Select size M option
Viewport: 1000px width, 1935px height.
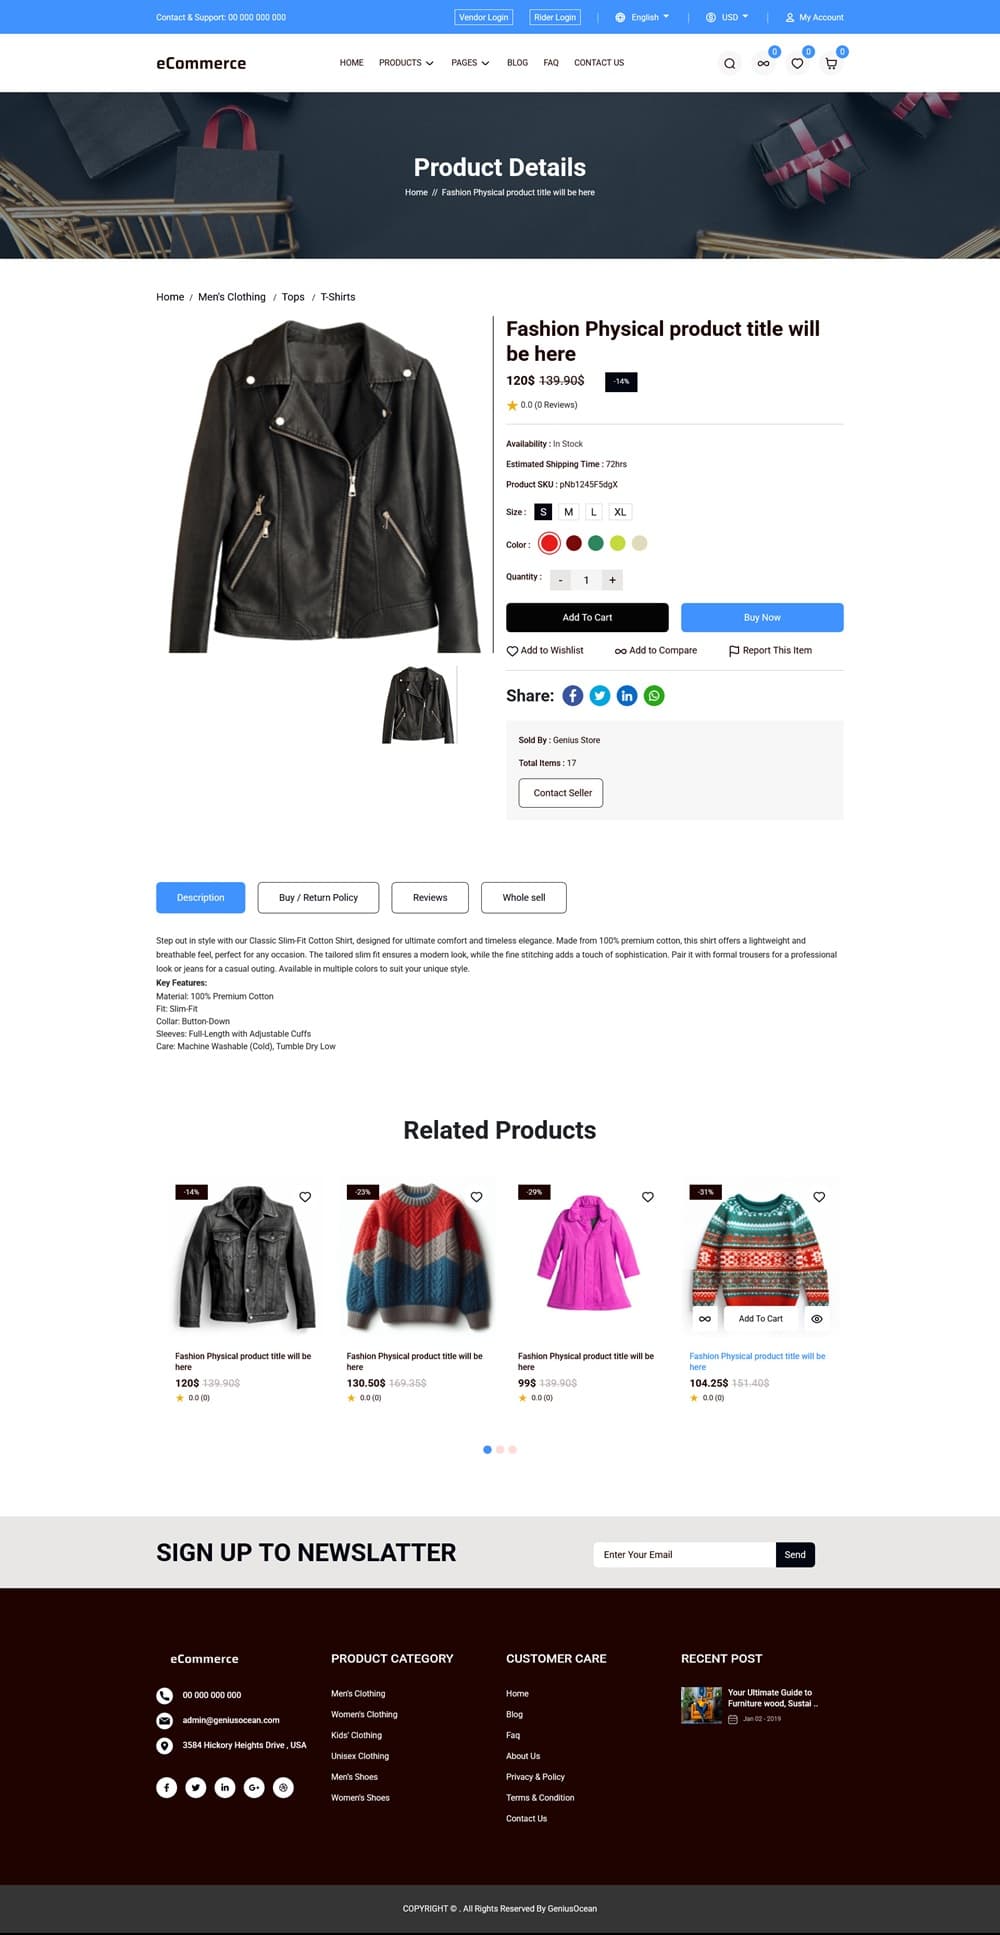[x=569, y=512]
